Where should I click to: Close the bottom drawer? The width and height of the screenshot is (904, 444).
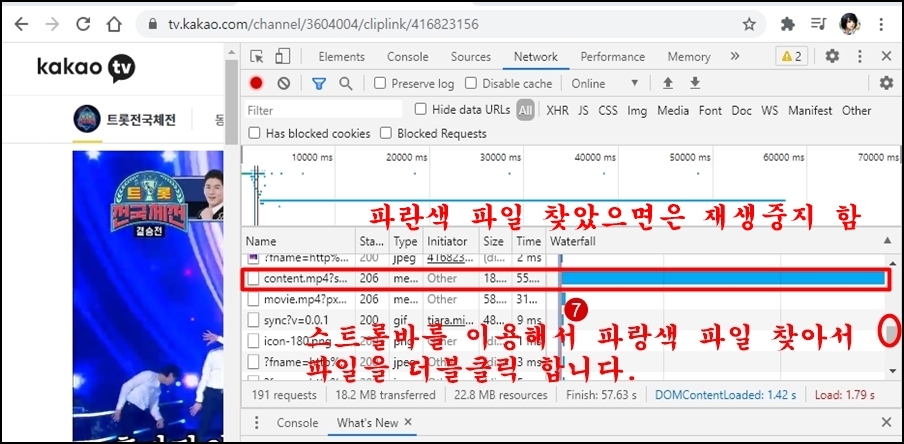[x=887, y=423]
